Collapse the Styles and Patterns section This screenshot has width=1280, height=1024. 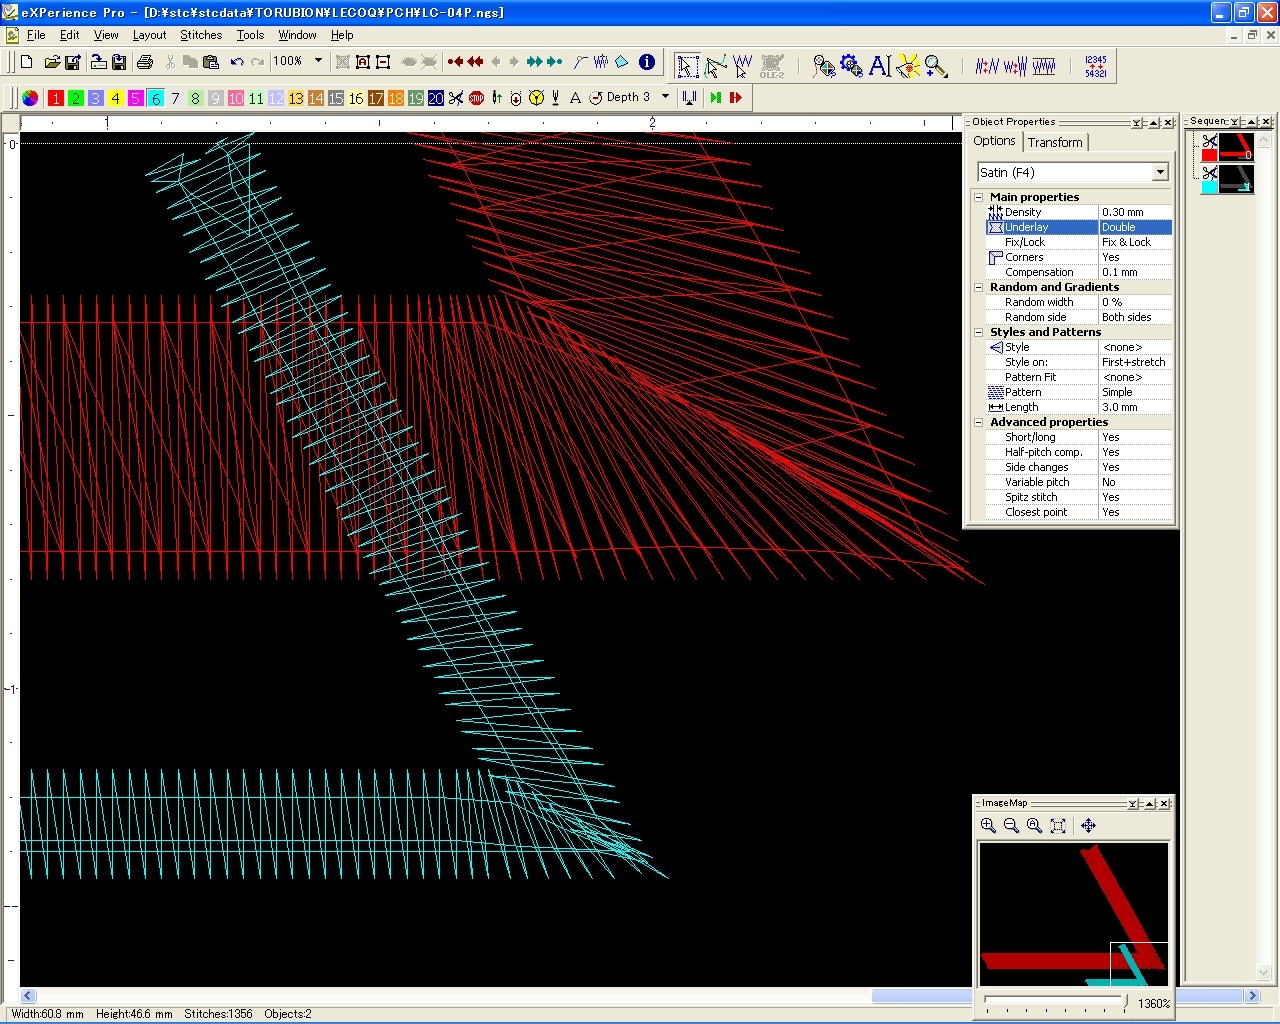coord(979,332)
